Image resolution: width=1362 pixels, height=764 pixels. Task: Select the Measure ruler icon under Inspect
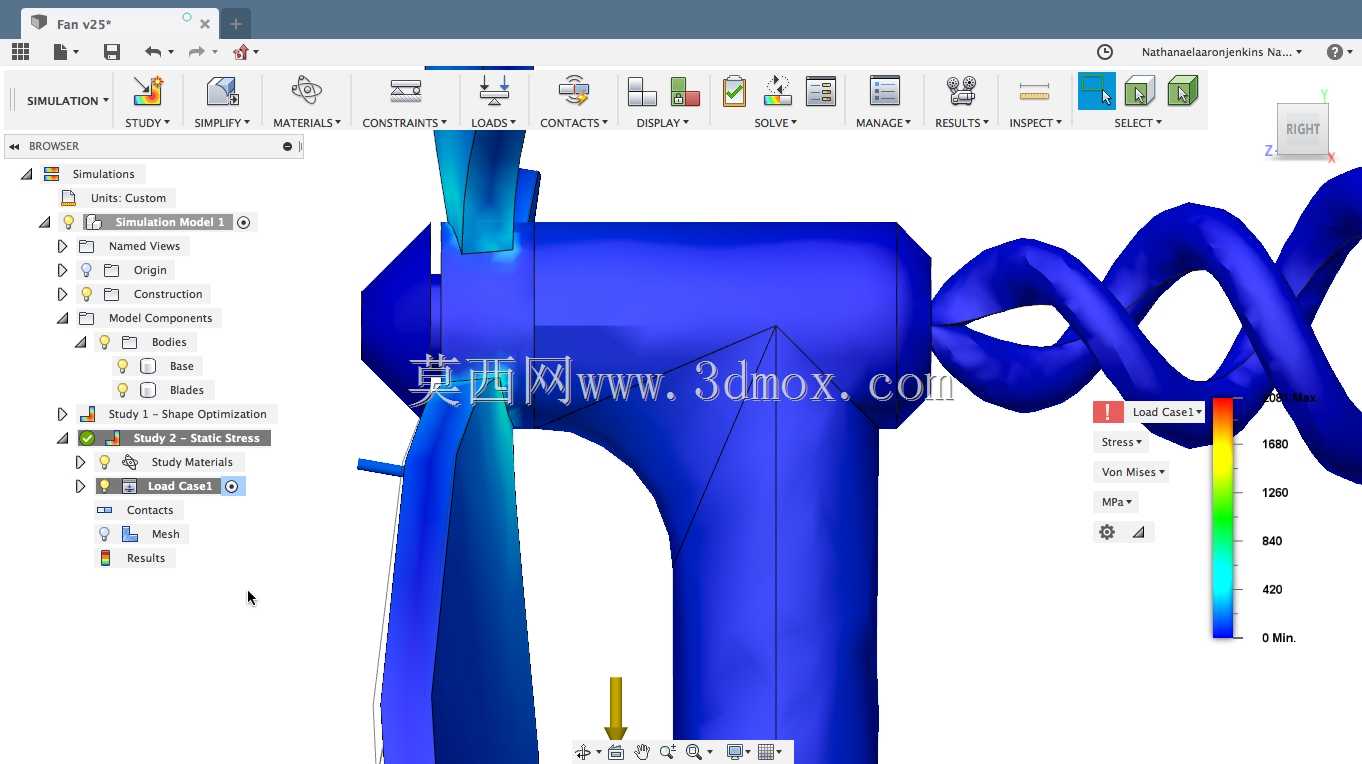tap(1034, 92)
